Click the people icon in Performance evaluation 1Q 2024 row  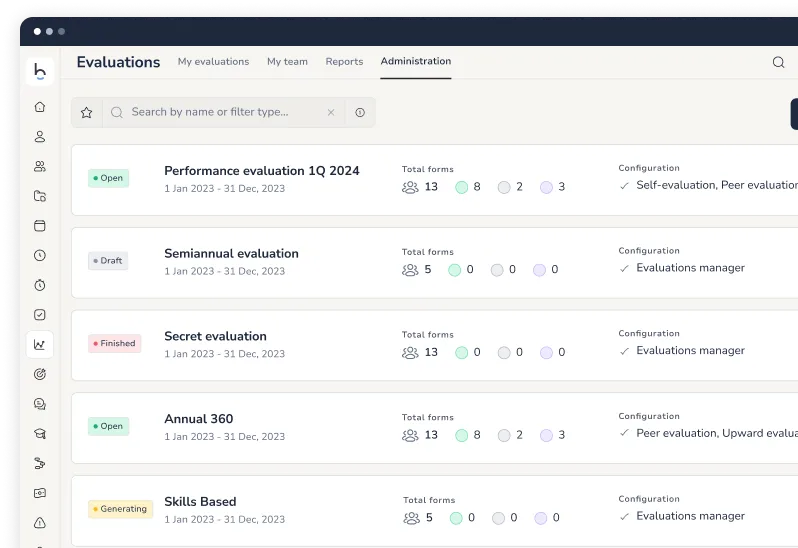[x=410, y=187]
